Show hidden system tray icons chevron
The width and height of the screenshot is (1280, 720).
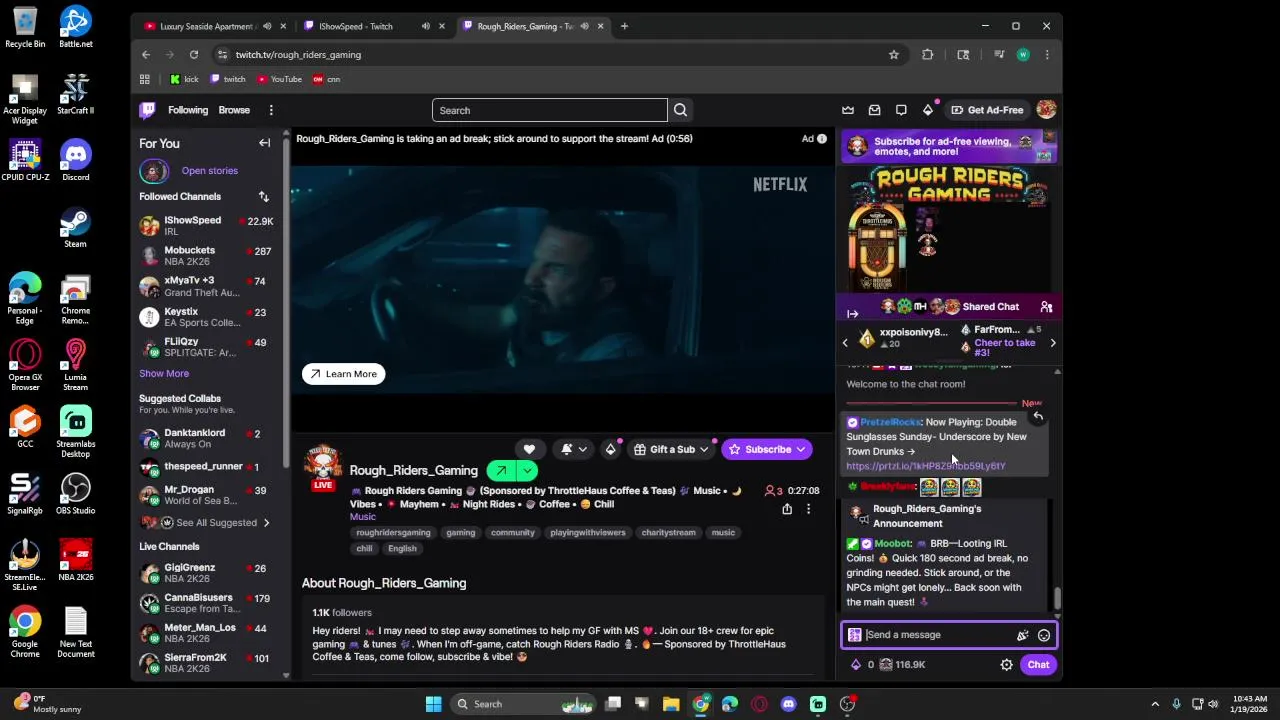point(1155,704)
